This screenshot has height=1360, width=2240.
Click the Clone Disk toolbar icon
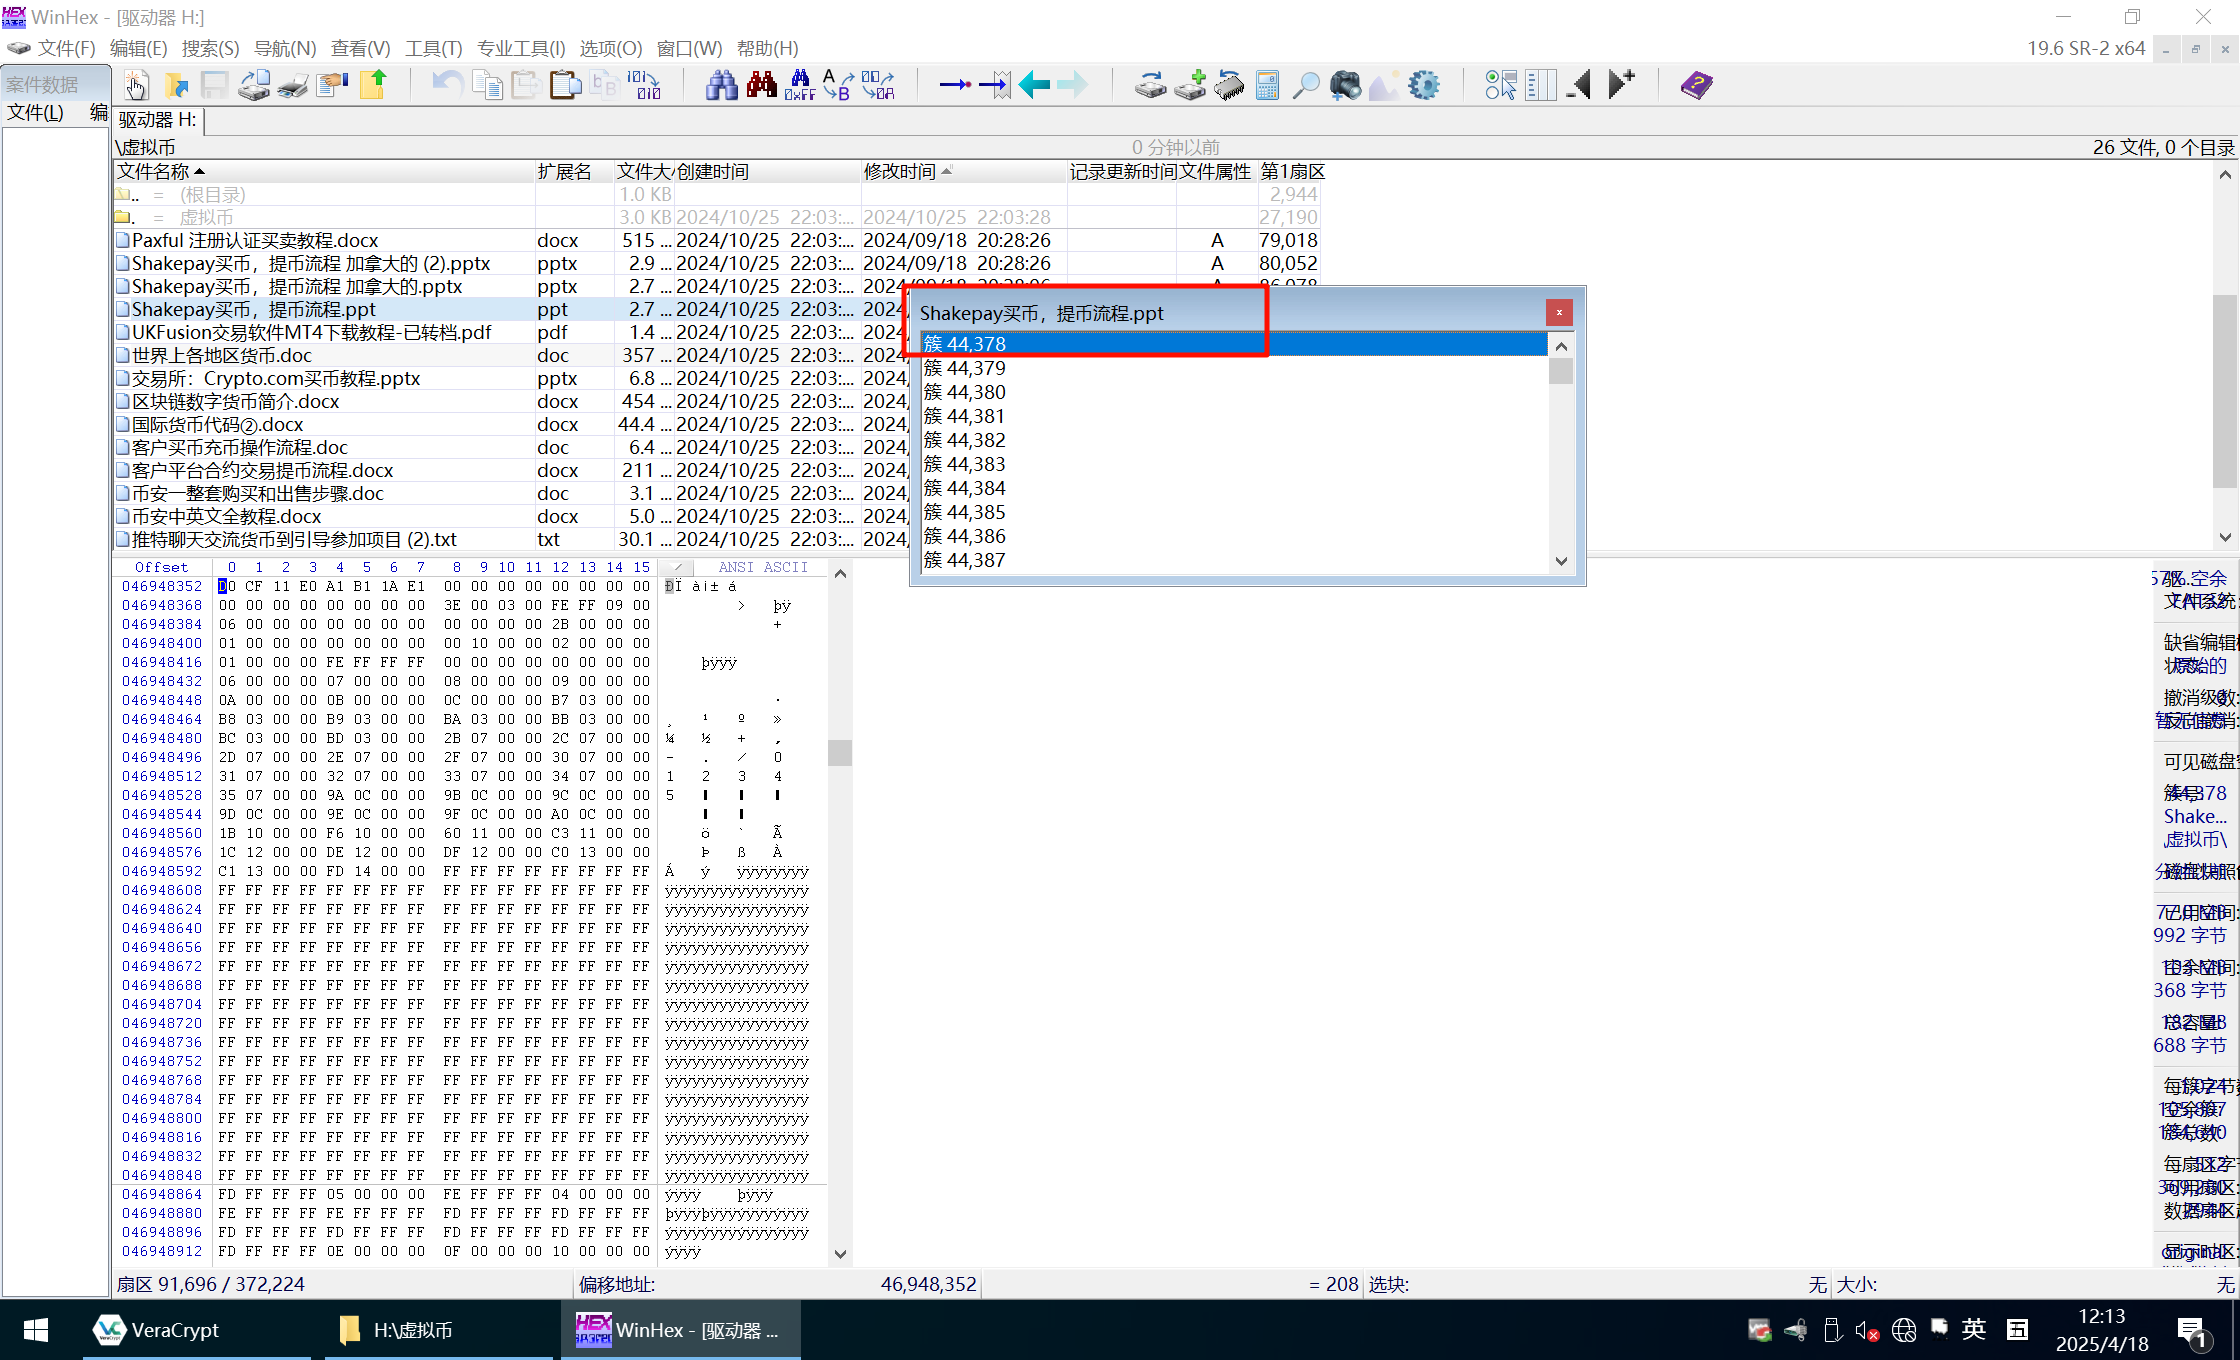(1150, 86)
